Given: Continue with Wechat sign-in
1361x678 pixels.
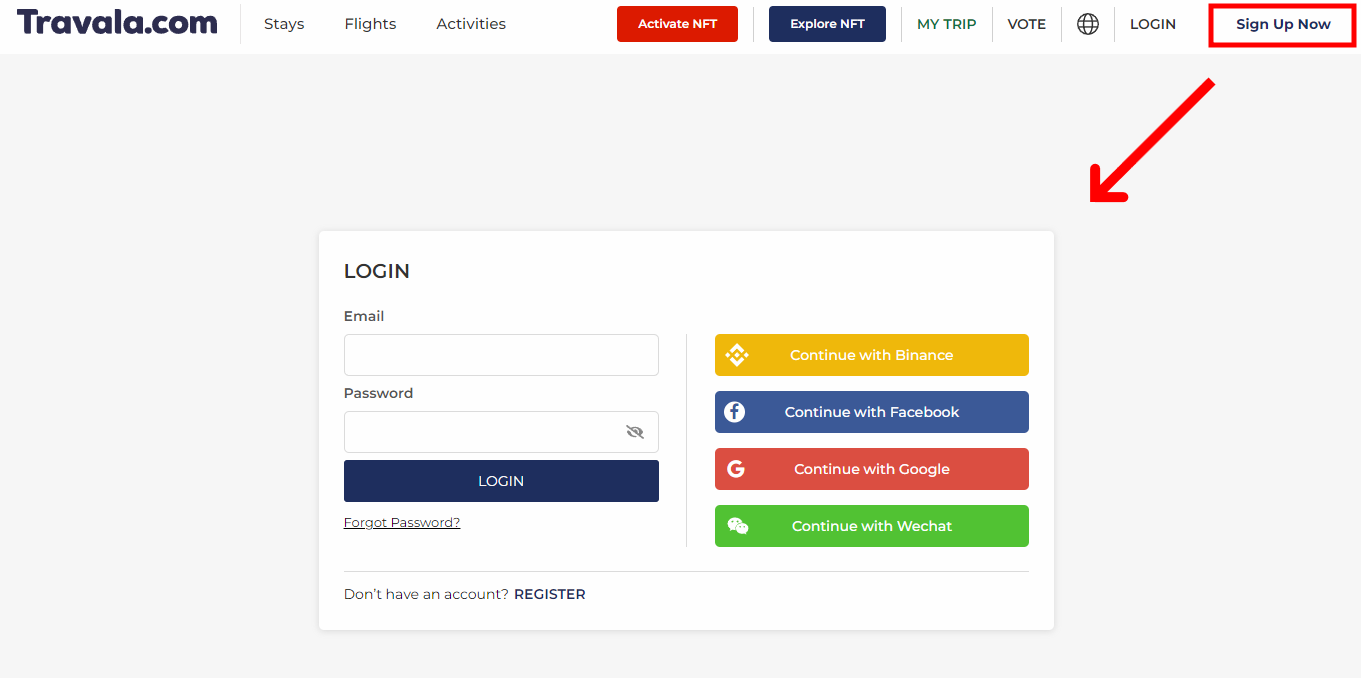Looking at the screenshot, I should (x=872, y=526).
